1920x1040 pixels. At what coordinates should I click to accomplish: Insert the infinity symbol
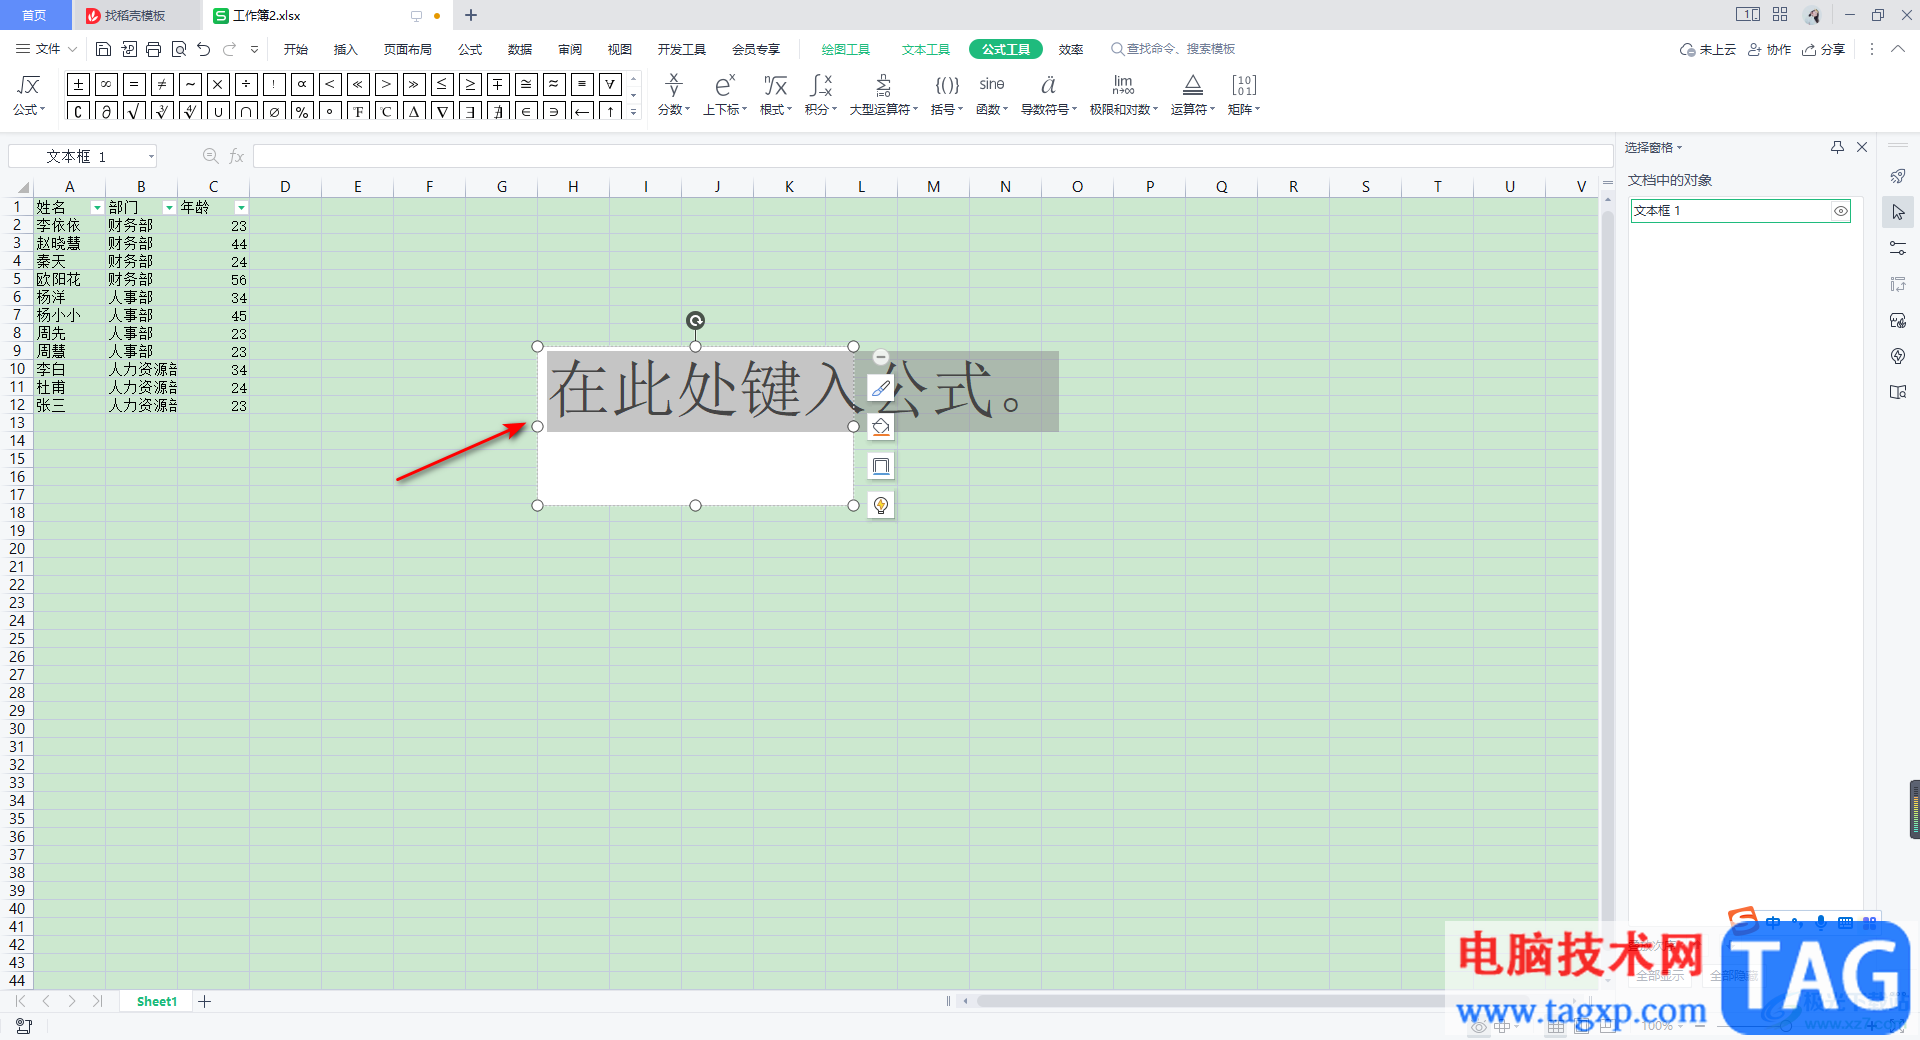click(x=106, y=84)
